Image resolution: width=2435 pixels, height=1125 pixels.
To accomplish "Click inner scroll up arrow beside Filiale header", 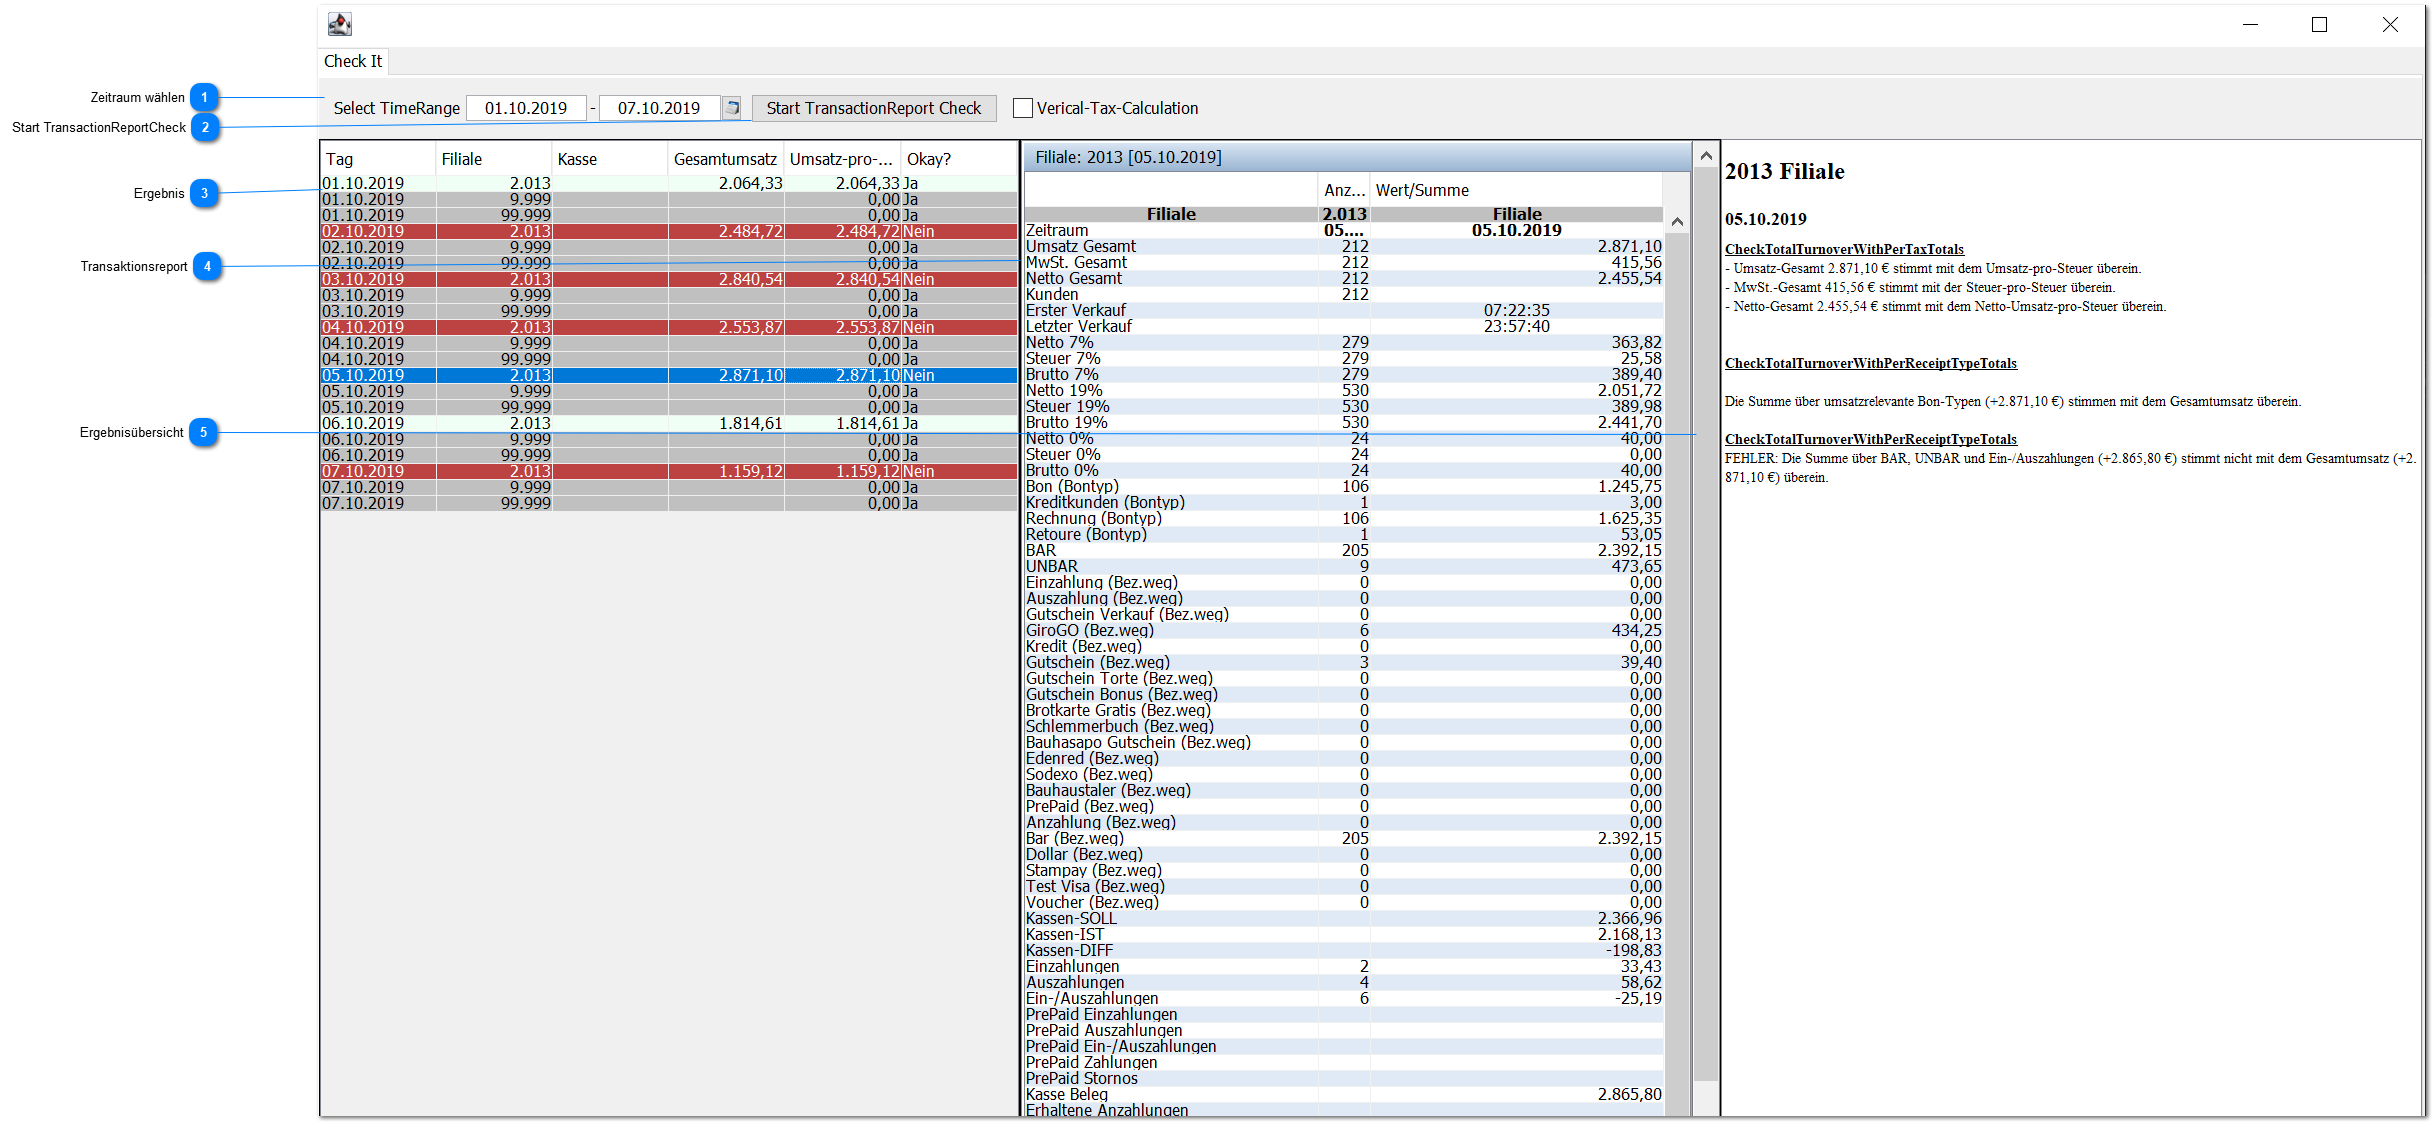I will [1677, 221].
